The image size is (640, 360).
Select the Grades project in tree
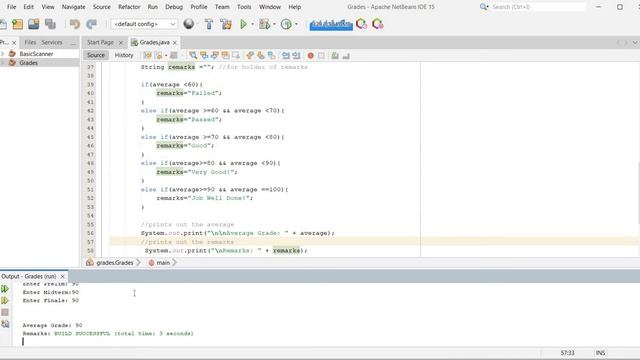(29, 63)
